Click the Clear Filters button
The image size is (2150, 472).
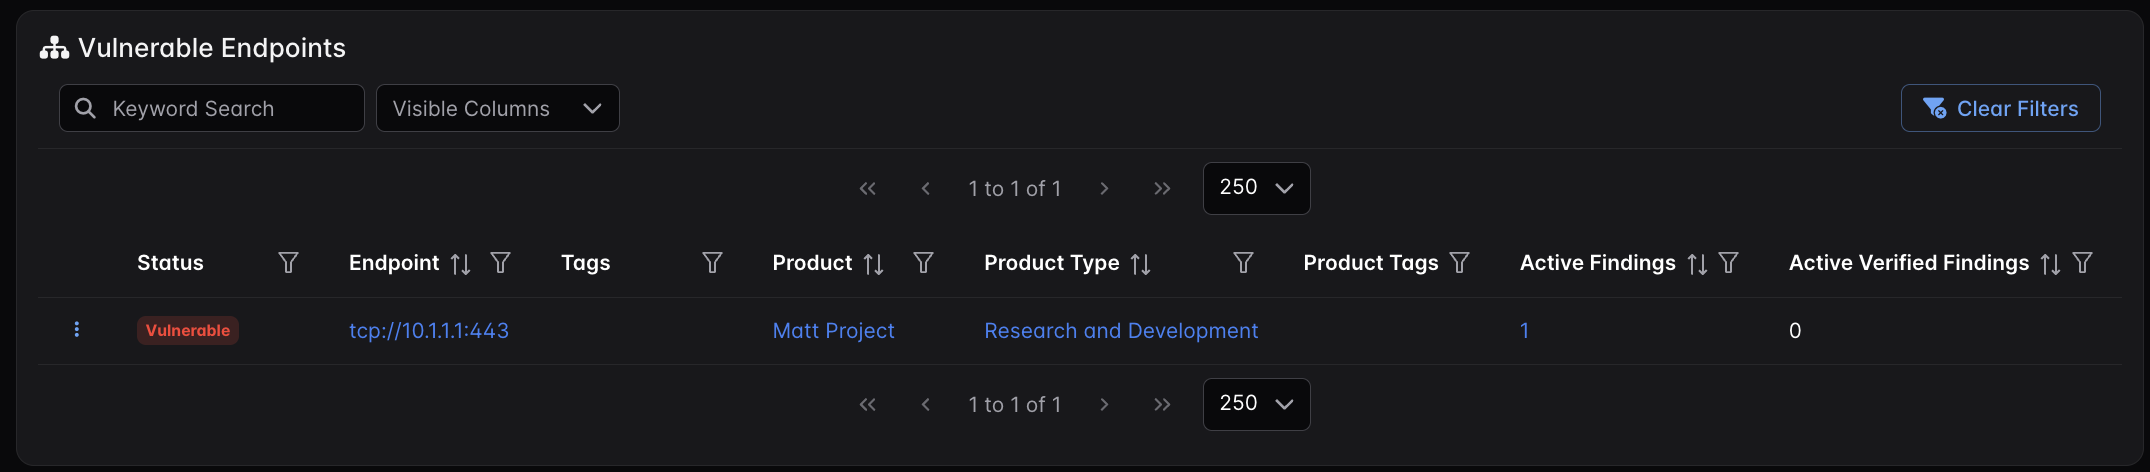(x=2000, y=108)
